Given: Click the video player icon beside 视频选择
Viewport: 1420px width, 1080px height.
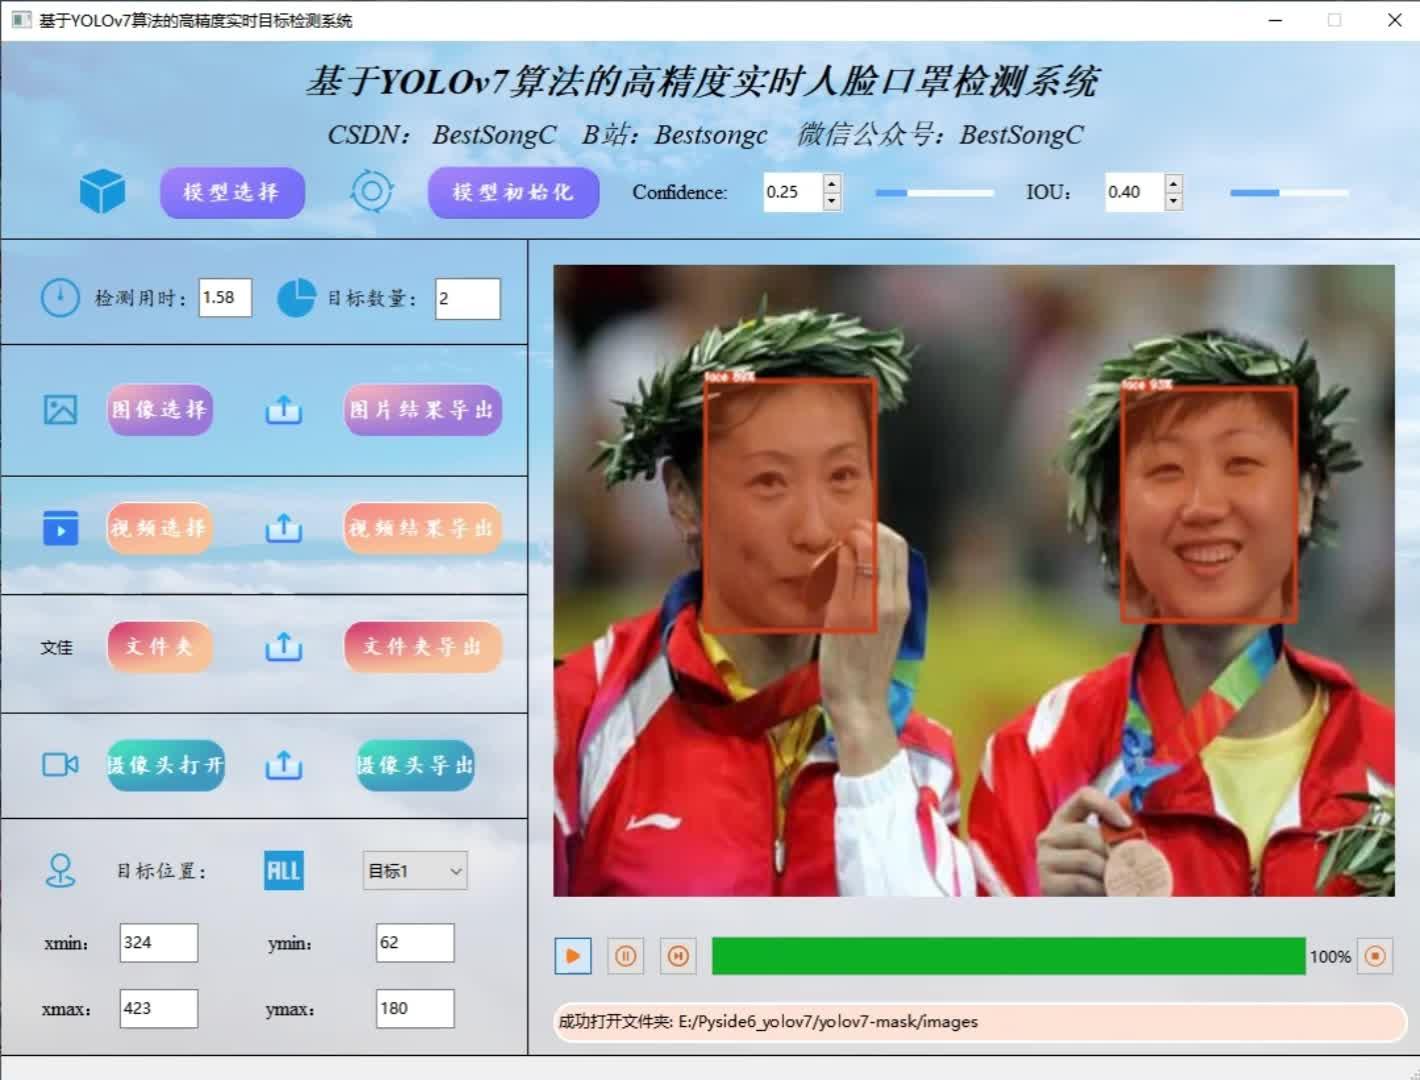Looking at the screenshot, I should point(60,528).
